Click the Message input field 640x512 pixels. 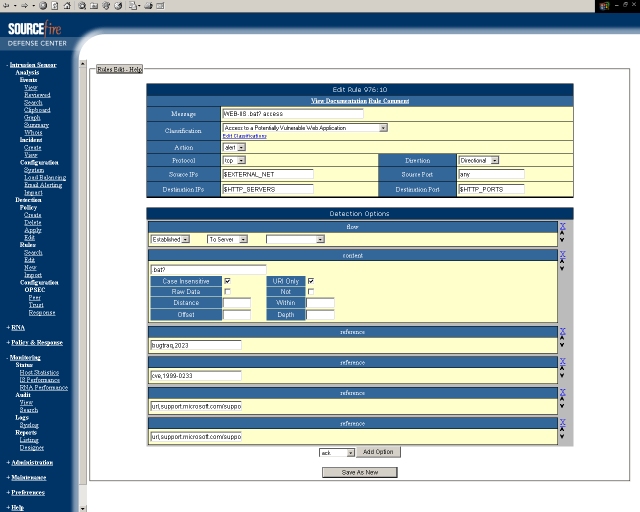[x=293, y=114]
